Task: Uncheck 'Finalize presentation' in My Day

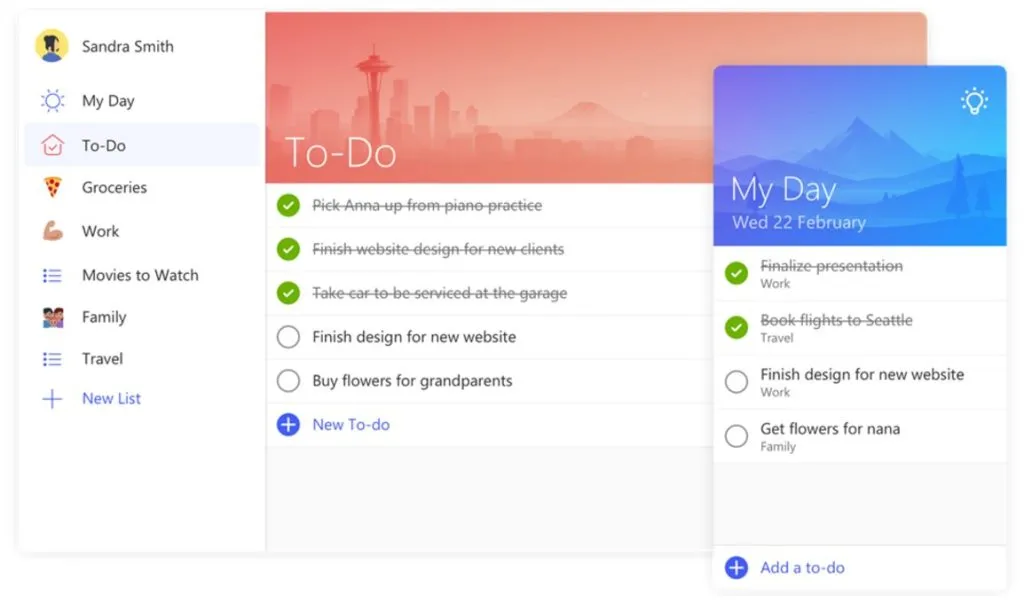Action: click(735, 273)
